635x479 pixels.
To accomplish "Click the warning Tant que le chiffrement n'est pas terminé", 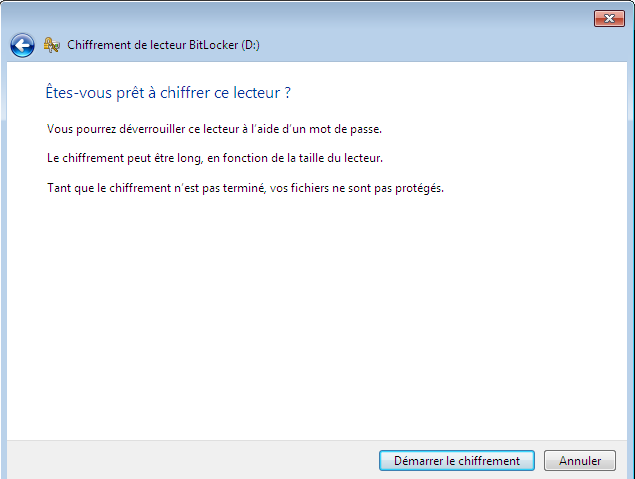I will tap(245, 188).
